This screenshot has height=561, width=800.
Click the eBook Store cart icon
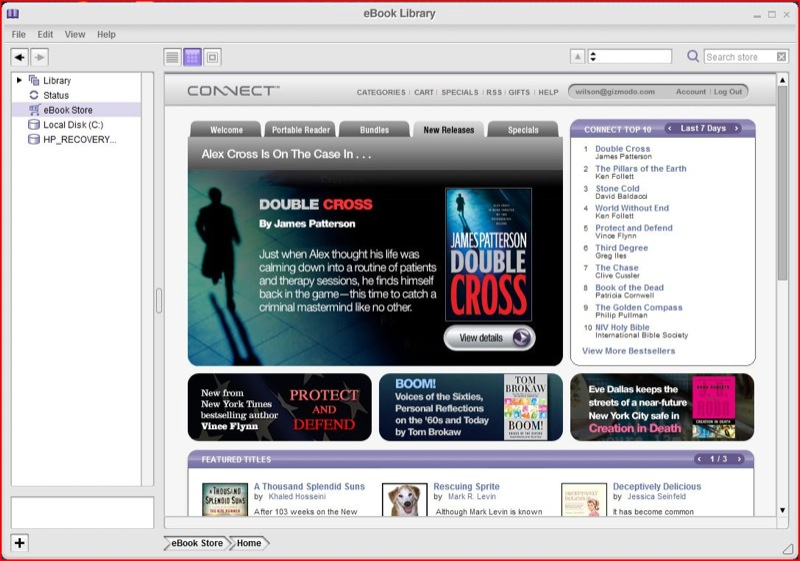coord(34,110)
